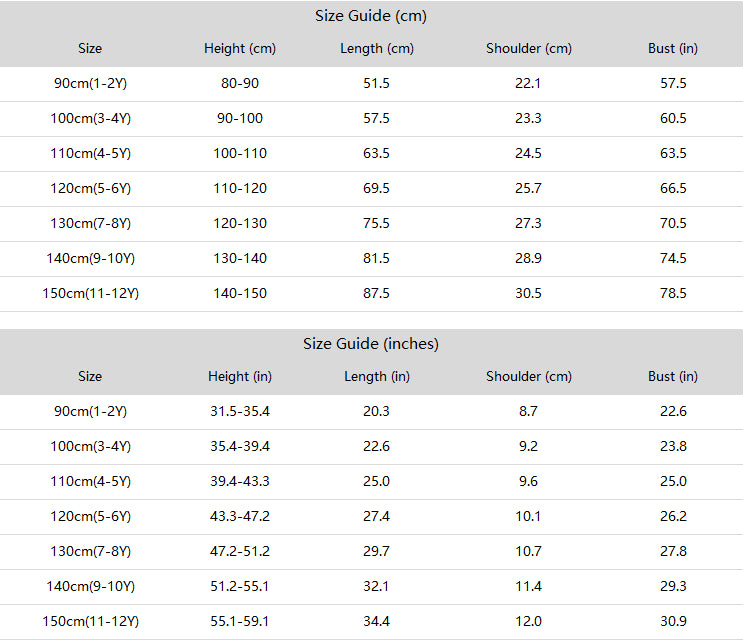Viewport: 752px width, 640px height.
Task: Click Bust (in) header in the cm table
Action: [673, 48]
